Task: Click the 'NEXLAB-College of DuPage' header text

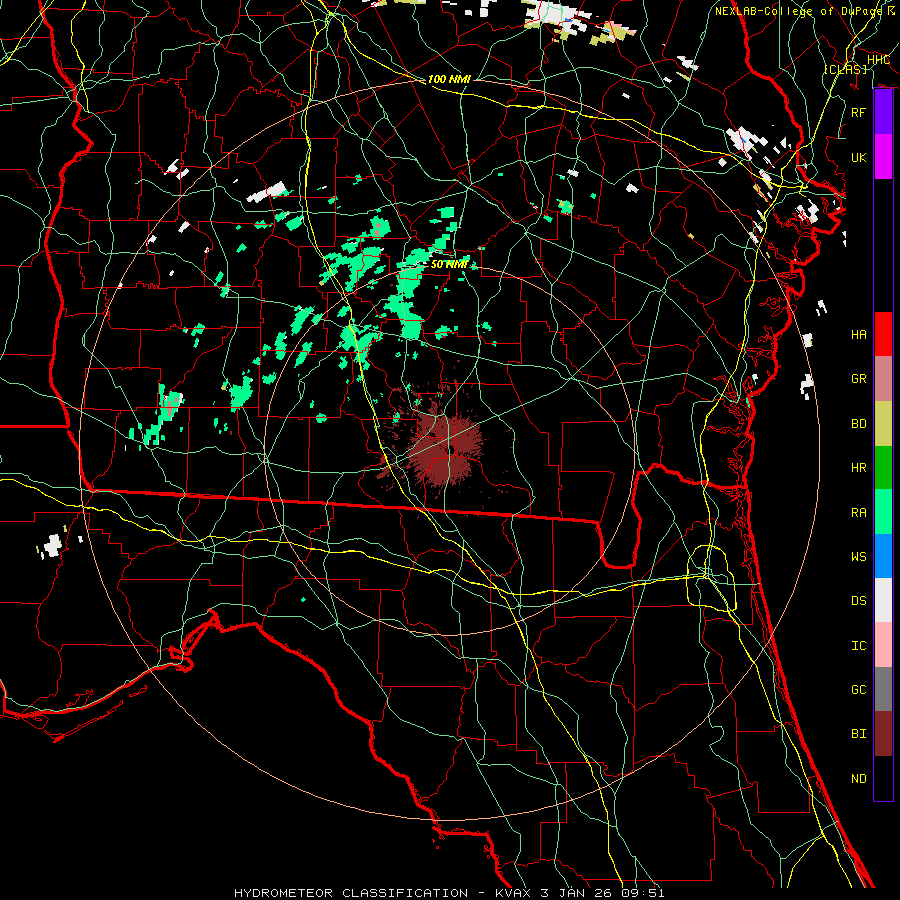Action: [799, 11]
